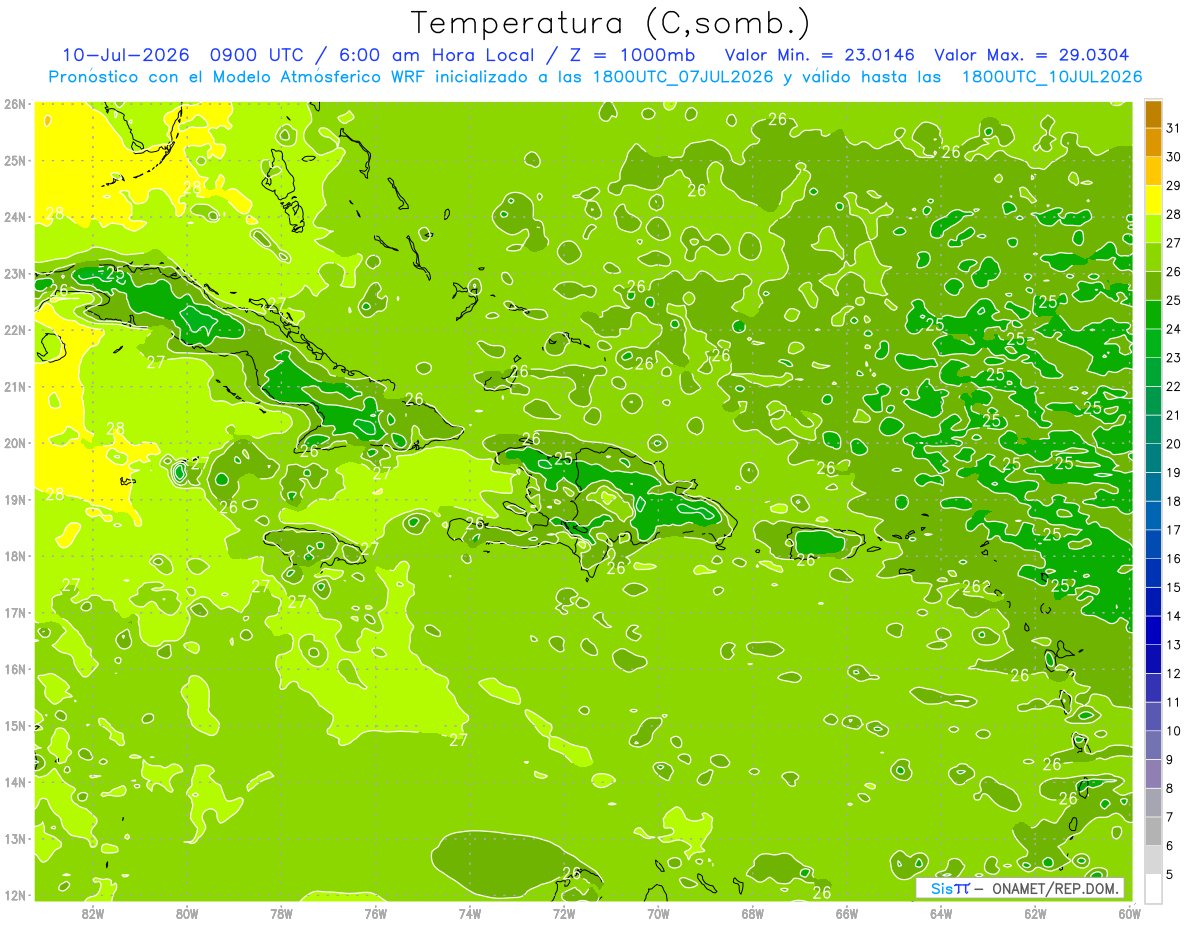This screenshot has width=1200, height=927.
Task: Click the "82W" longitude axis label
Action: pos(92,913)
